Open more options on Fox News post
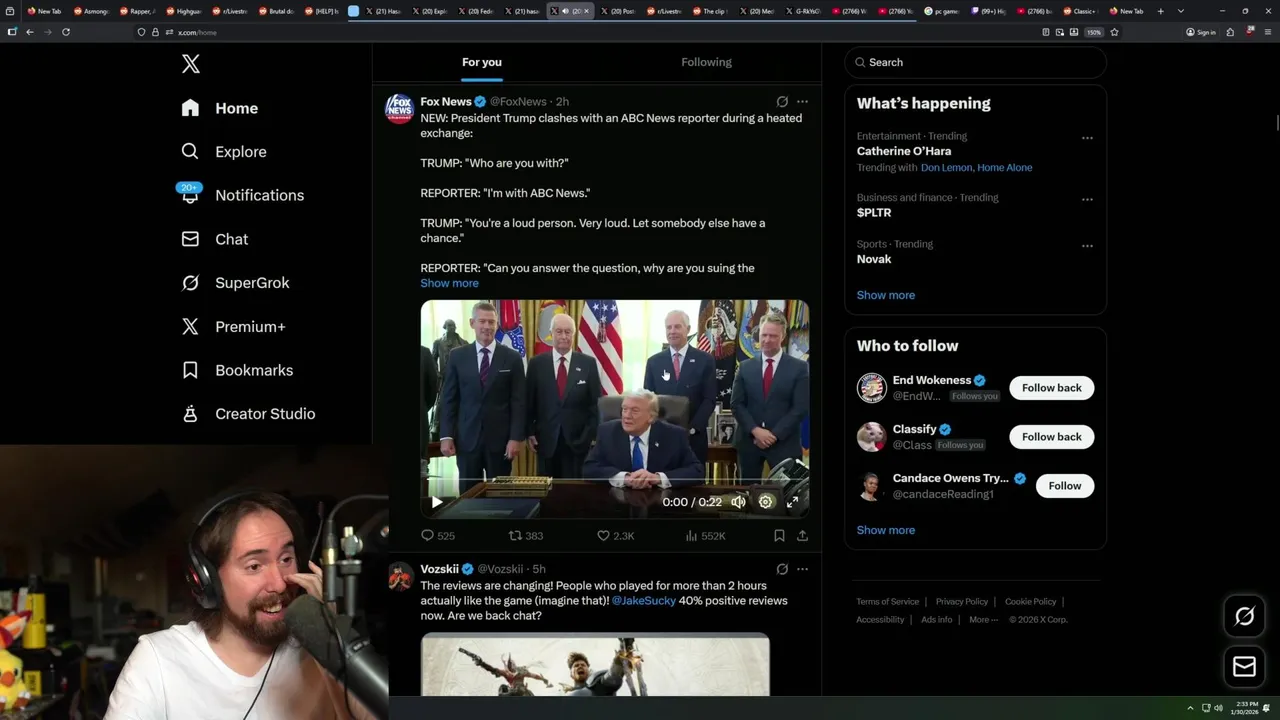Image resolution: width=1280 pixels, height=720 pixels. point(802,102)
